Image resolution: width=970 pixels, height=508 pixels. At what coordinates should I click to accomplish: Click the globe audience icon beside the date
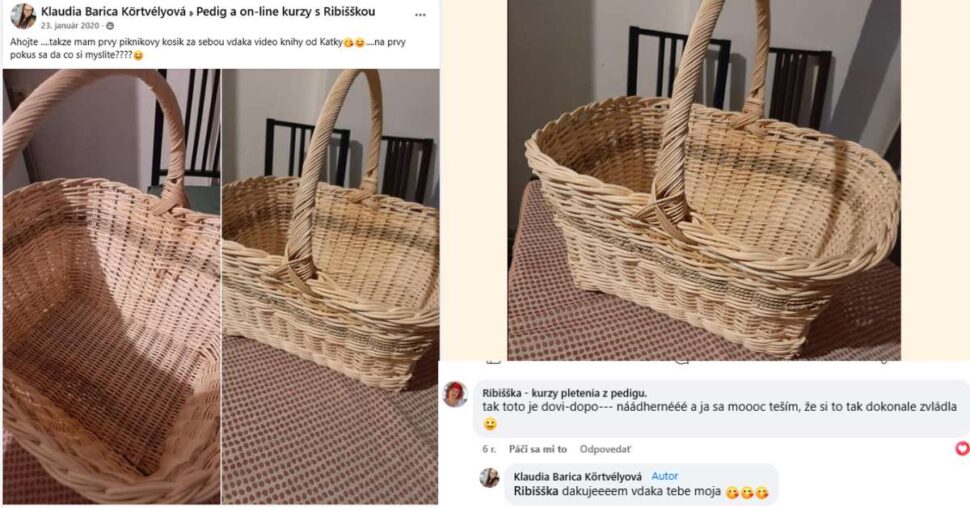[x=108, y=26]
